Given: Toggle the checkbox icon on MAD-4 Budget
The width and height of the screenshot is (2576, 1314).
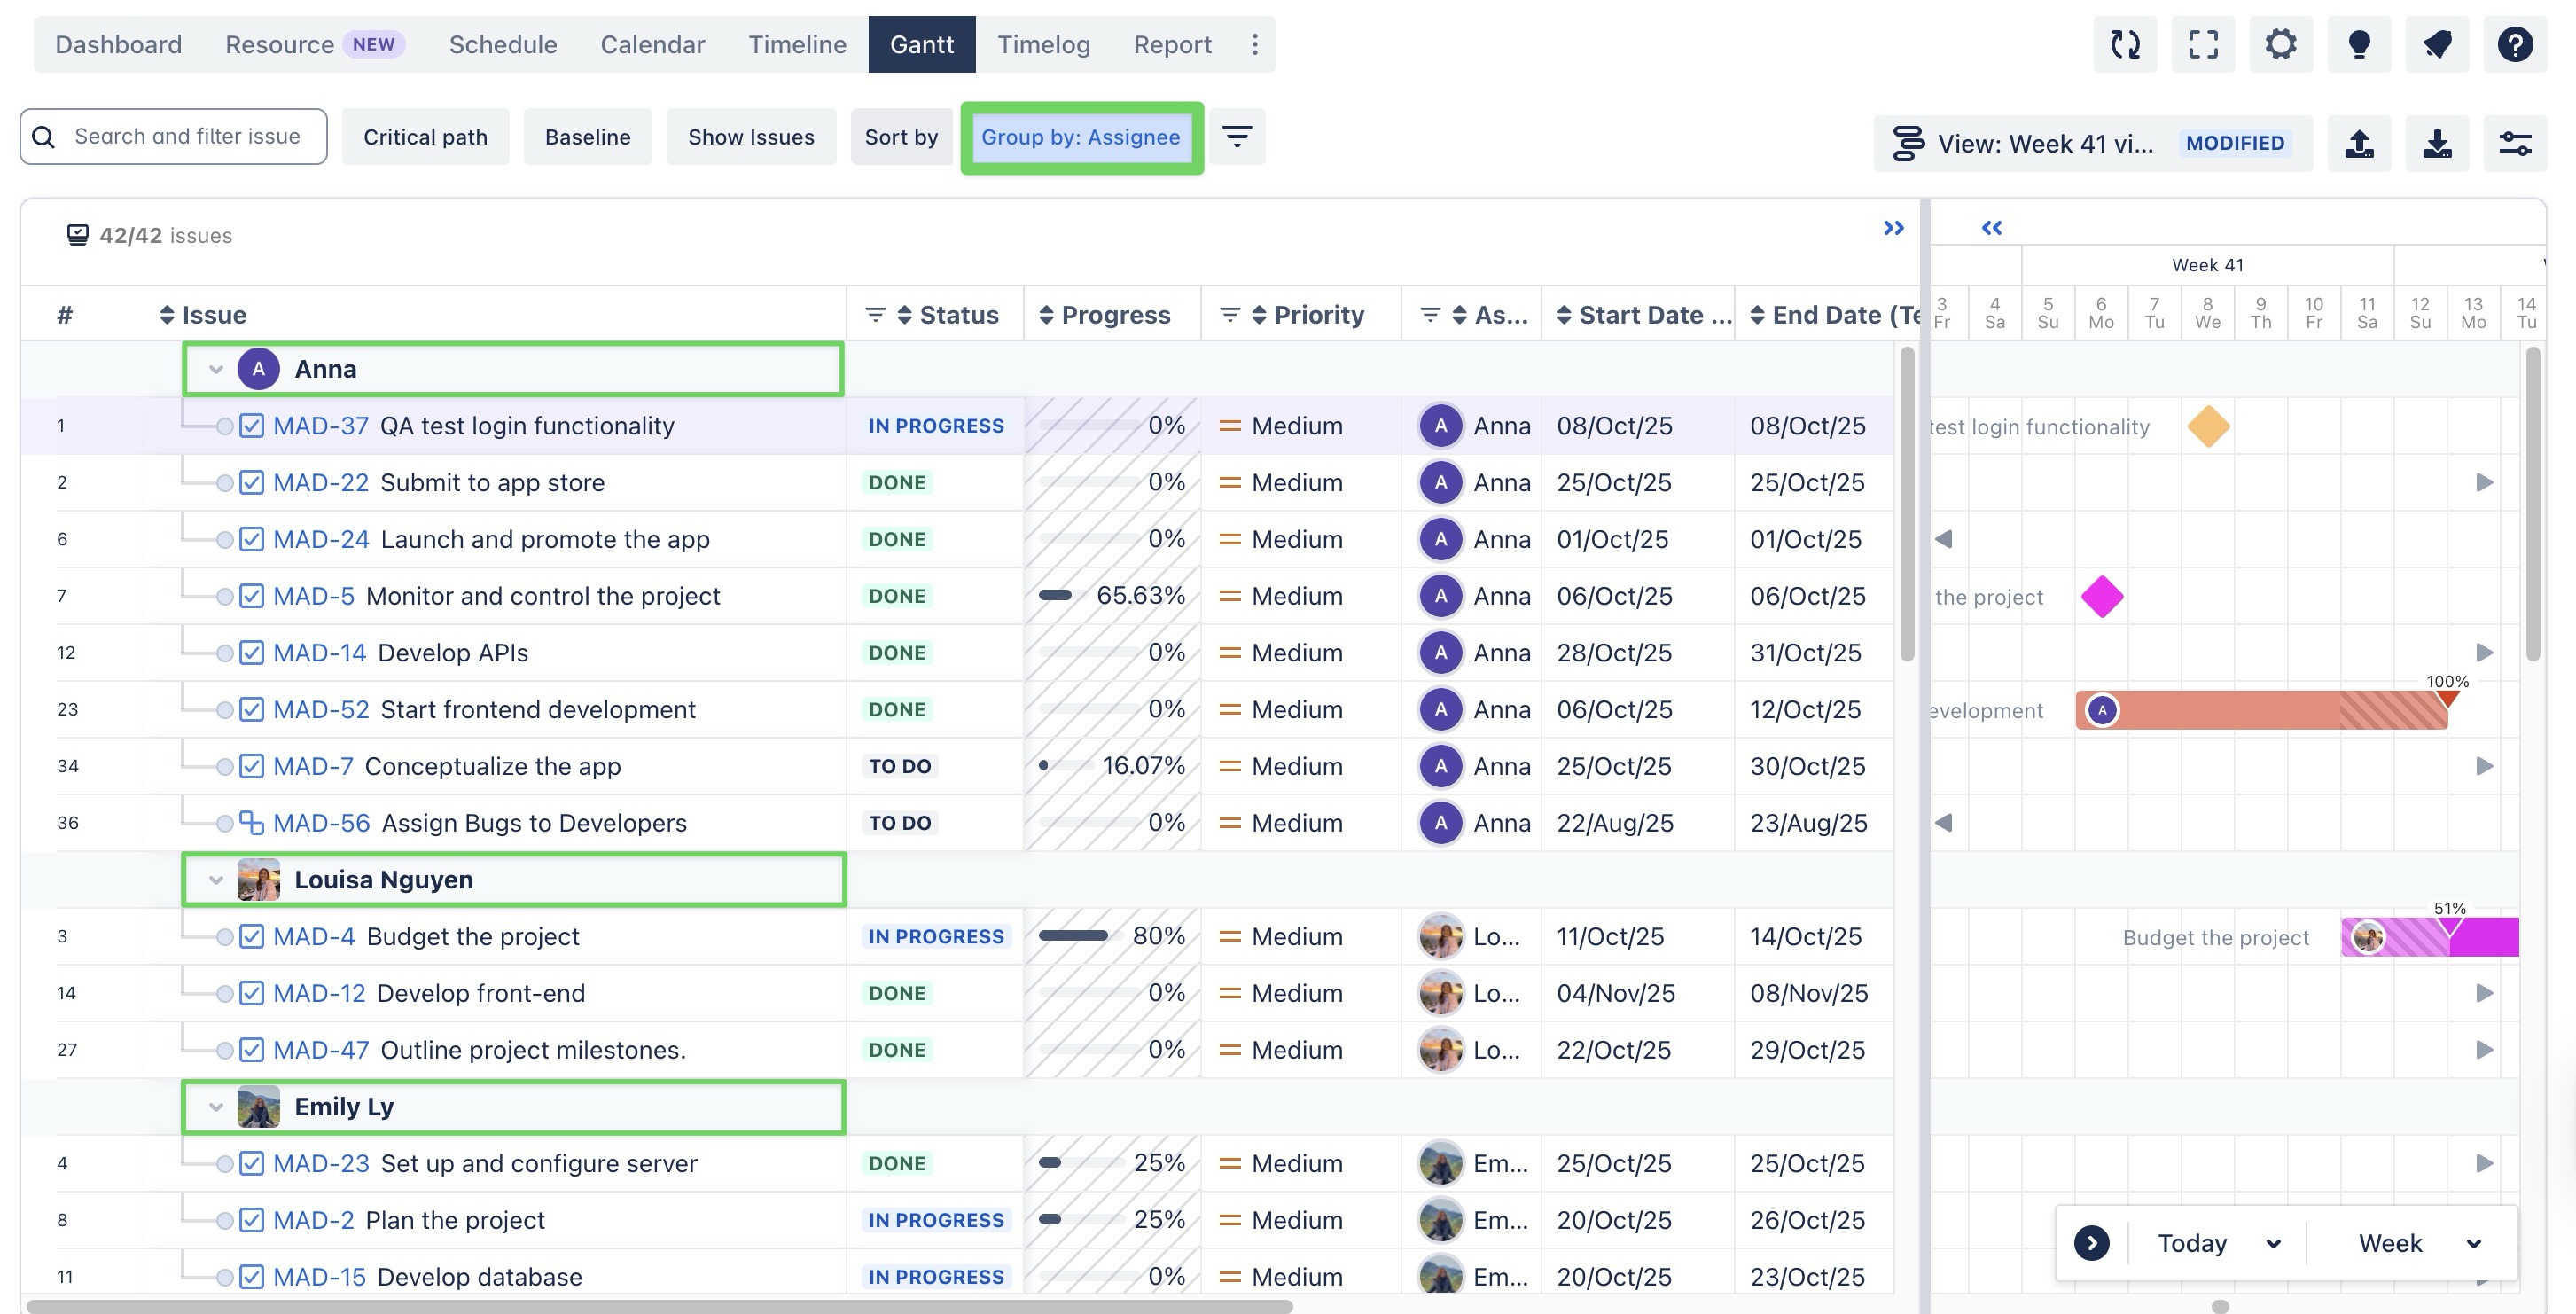Looking at the screenshot, I should tap(252, 936).
